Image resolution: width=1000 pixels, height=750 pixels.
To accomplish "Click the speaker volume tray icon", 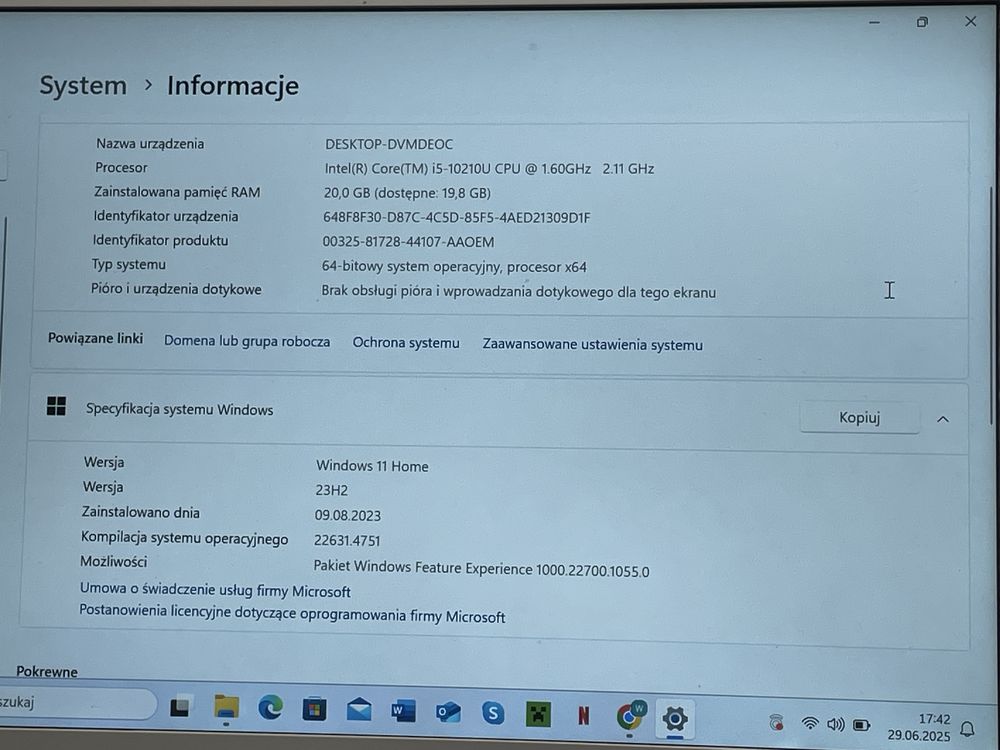I will point(835,724).
